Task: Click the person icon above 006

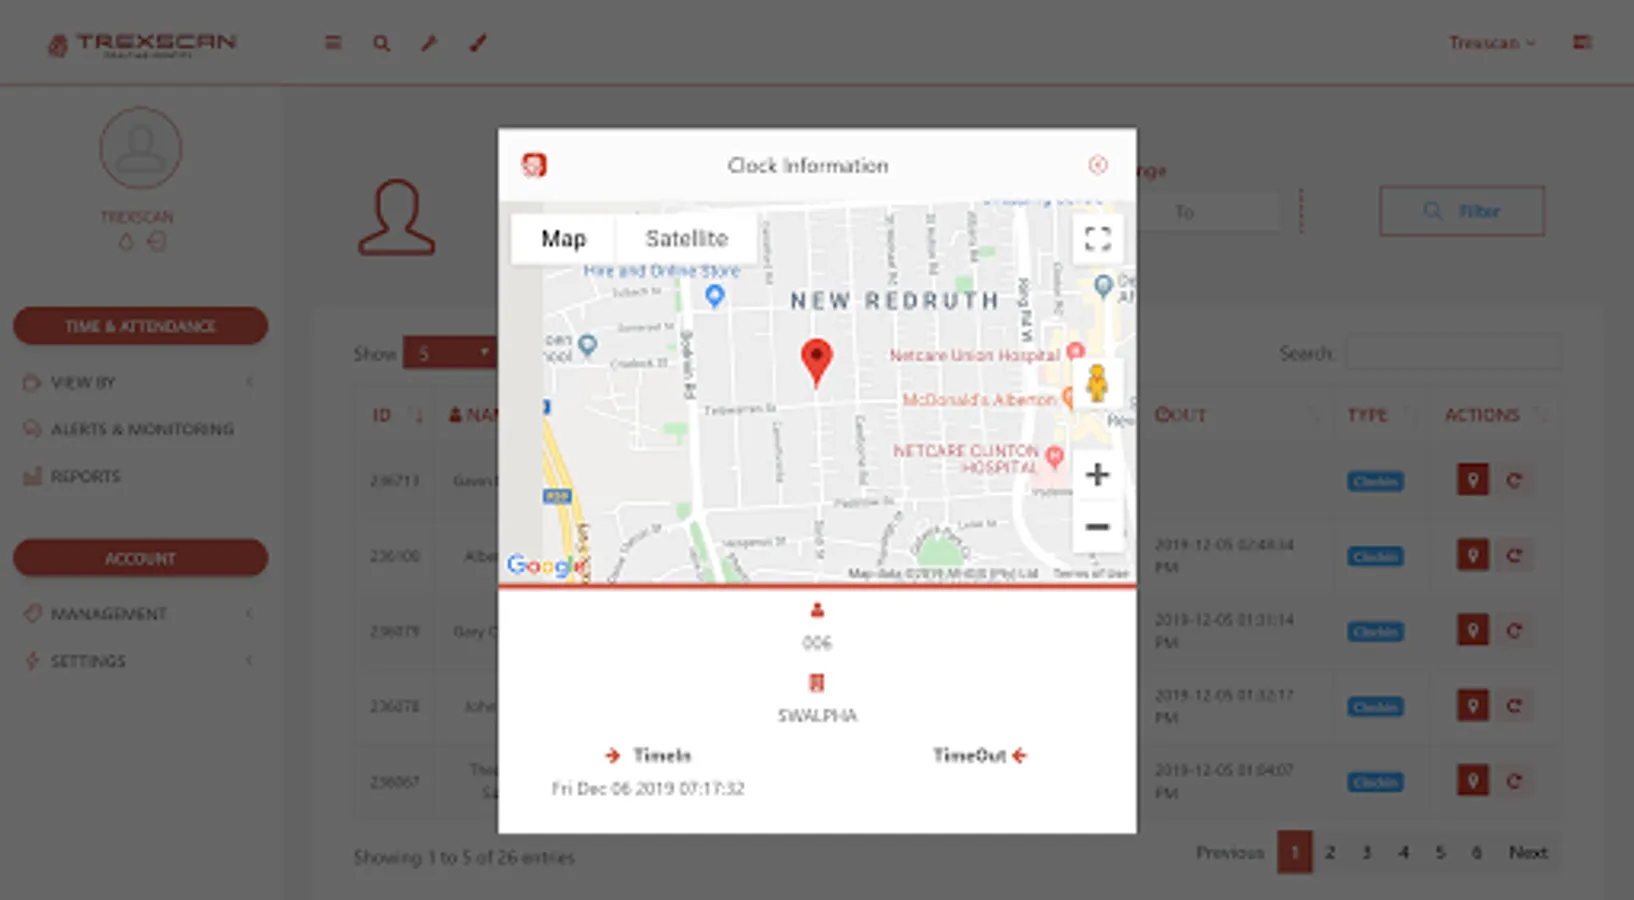Action: click(817, 610)
